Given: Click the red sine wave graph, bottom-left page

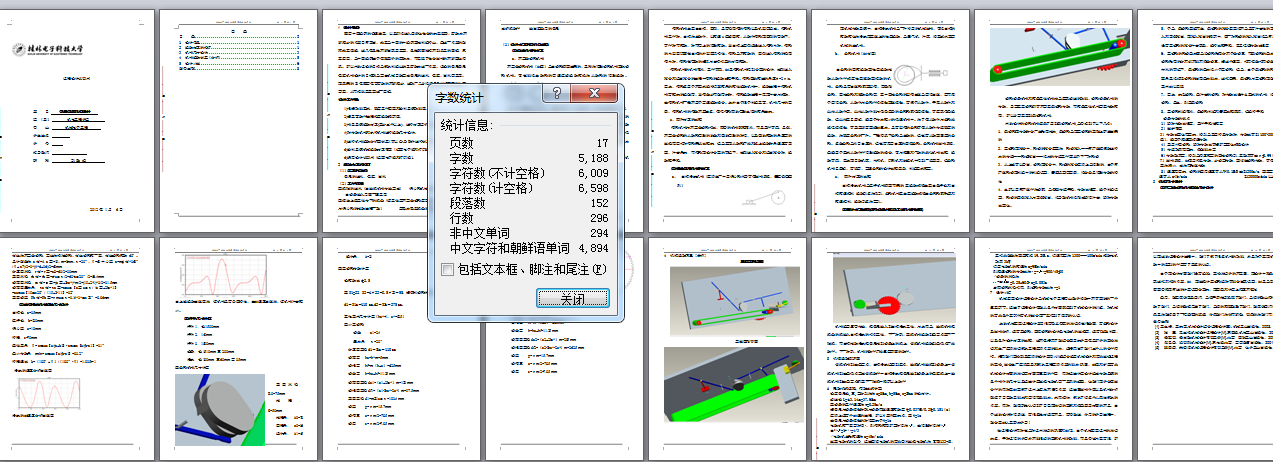Looking at the screenshot, I should (x=50, y=393).
